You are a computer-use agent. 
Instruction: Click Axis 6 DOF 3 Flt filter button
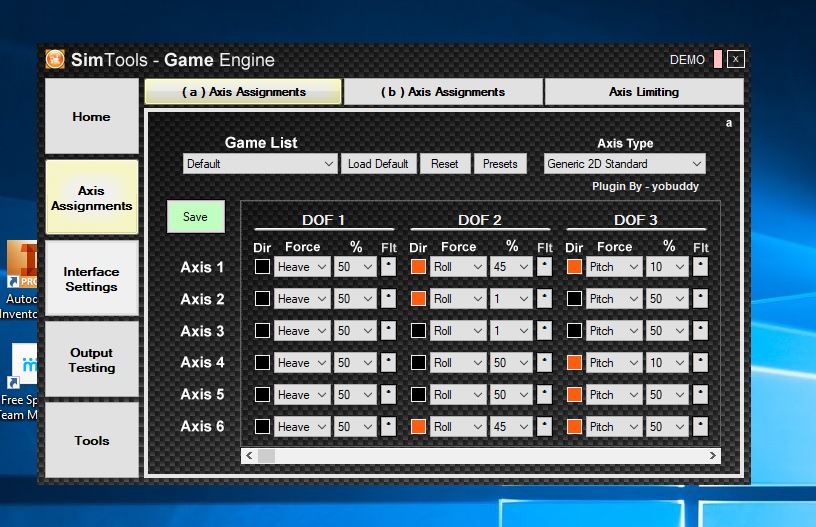[x=700, y=427]
